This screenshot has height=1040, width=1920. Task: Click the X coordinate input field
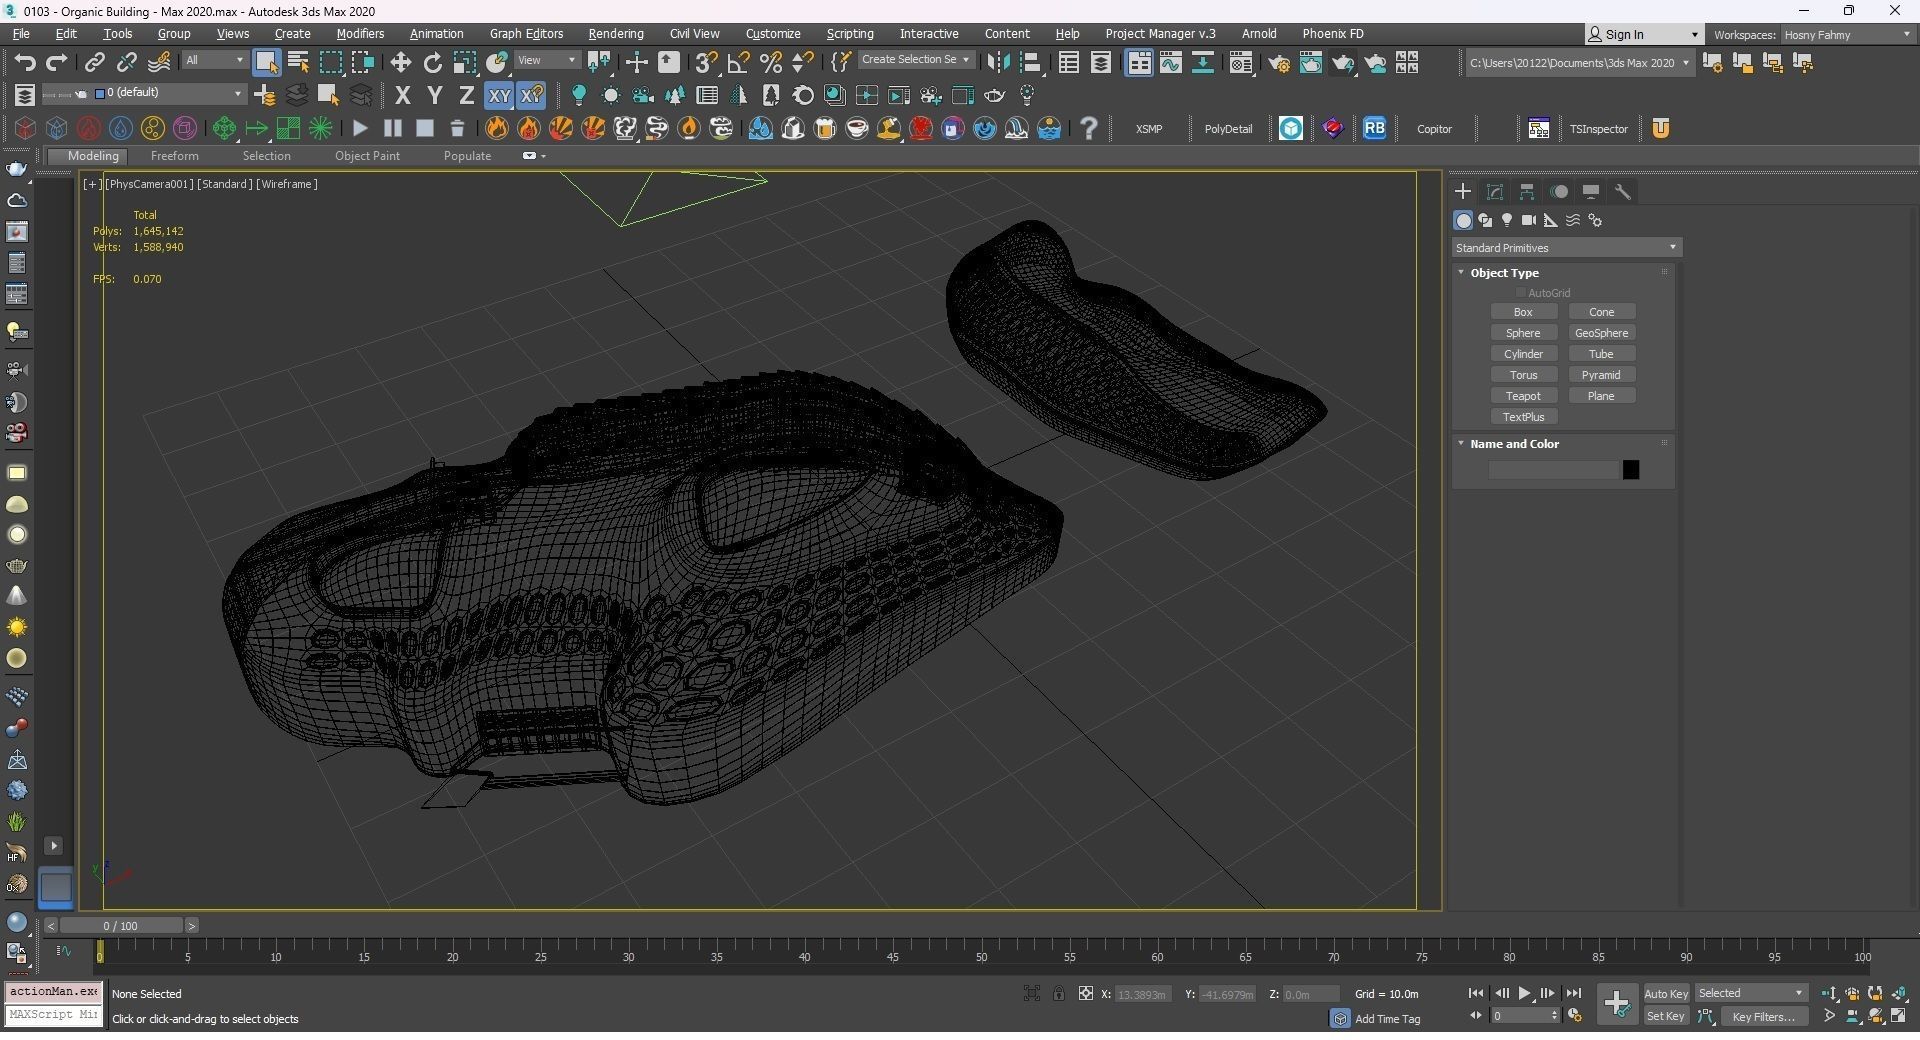1142,994
